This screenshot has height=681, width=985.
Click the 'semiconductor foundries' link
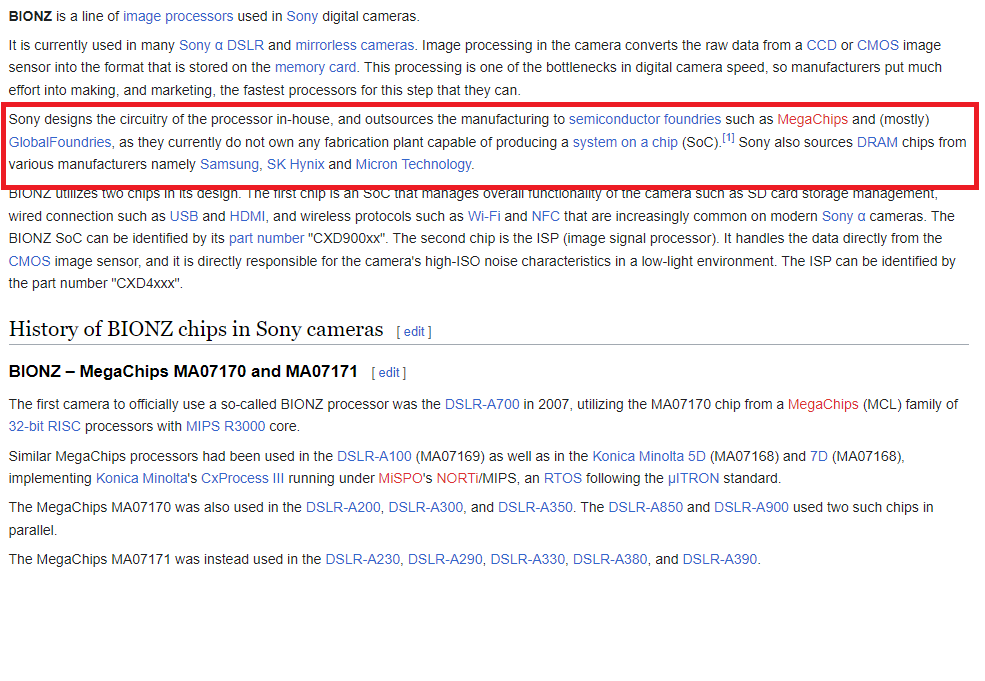(x=645, y=119)
